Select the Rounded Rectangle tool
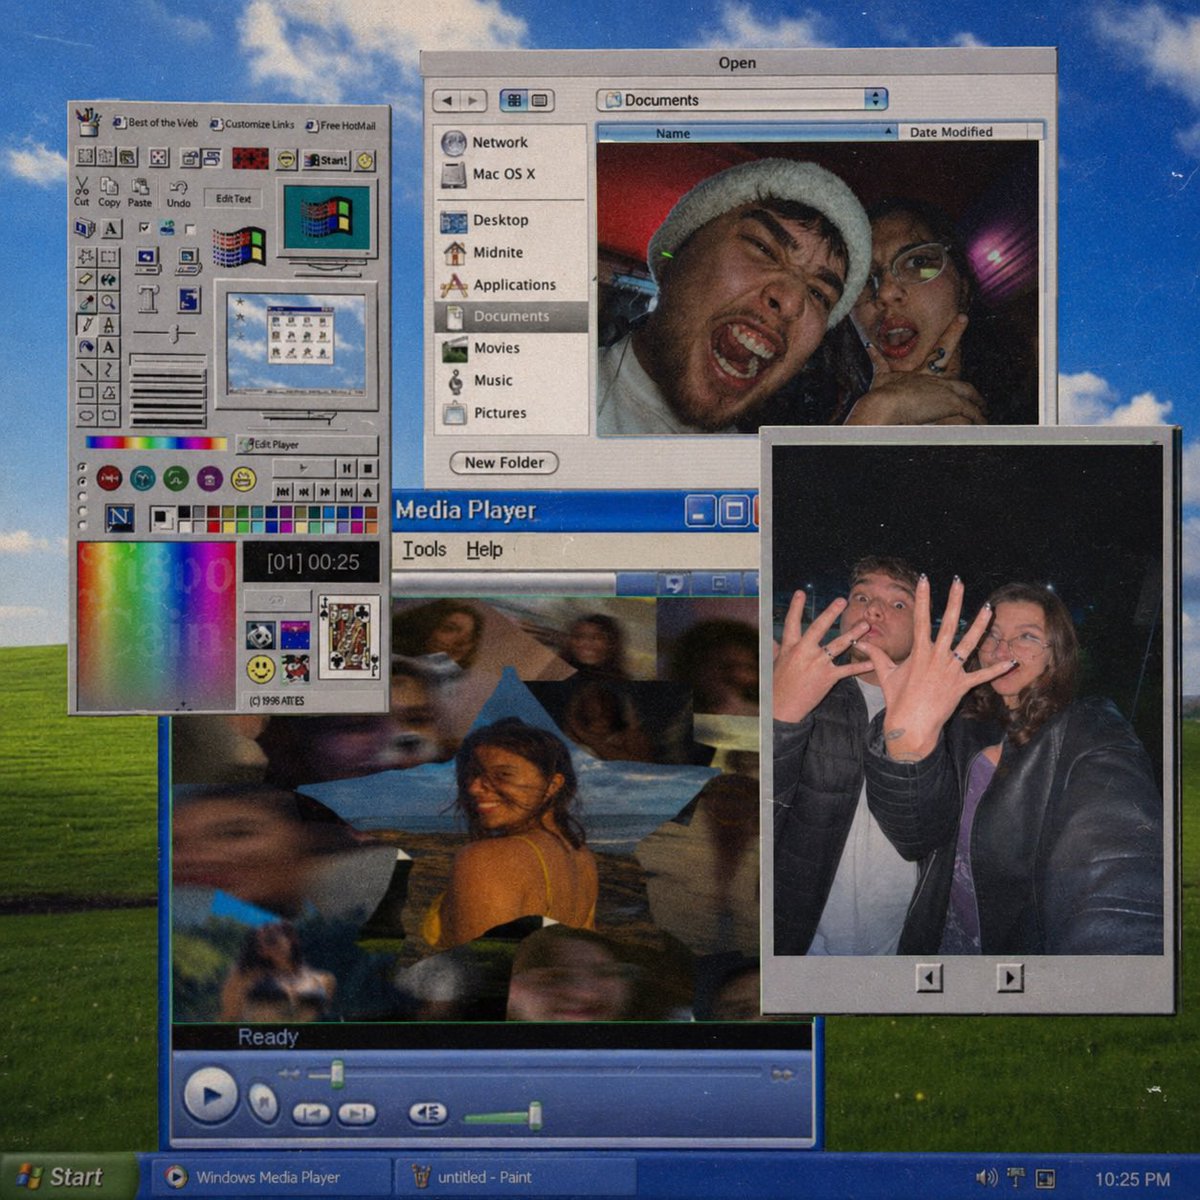Screen dimensions: 1200x1200 109,415
